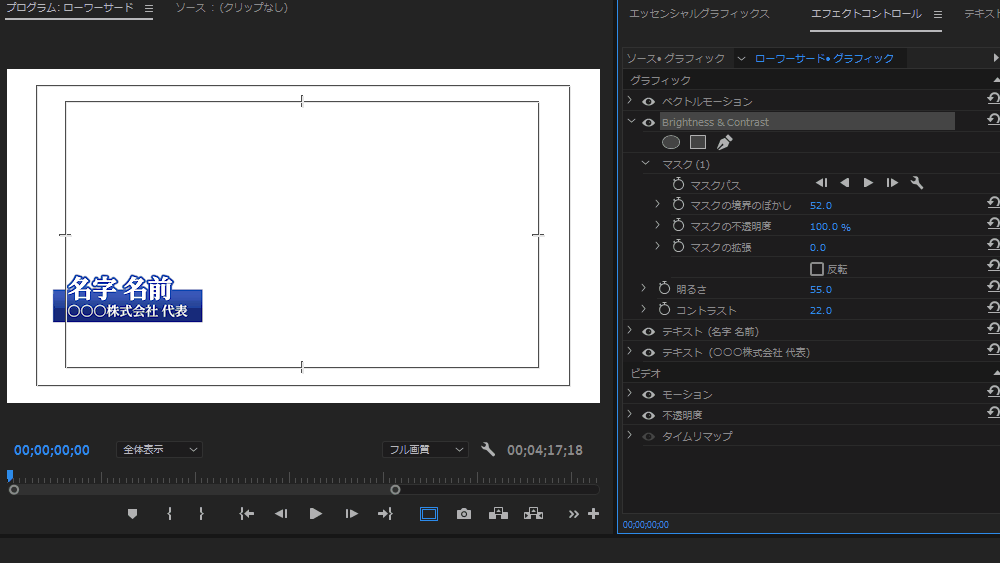Switch to ソース：(クリップなし) tab
This screenshot has width=1000, height=563.
click(232, 8)
